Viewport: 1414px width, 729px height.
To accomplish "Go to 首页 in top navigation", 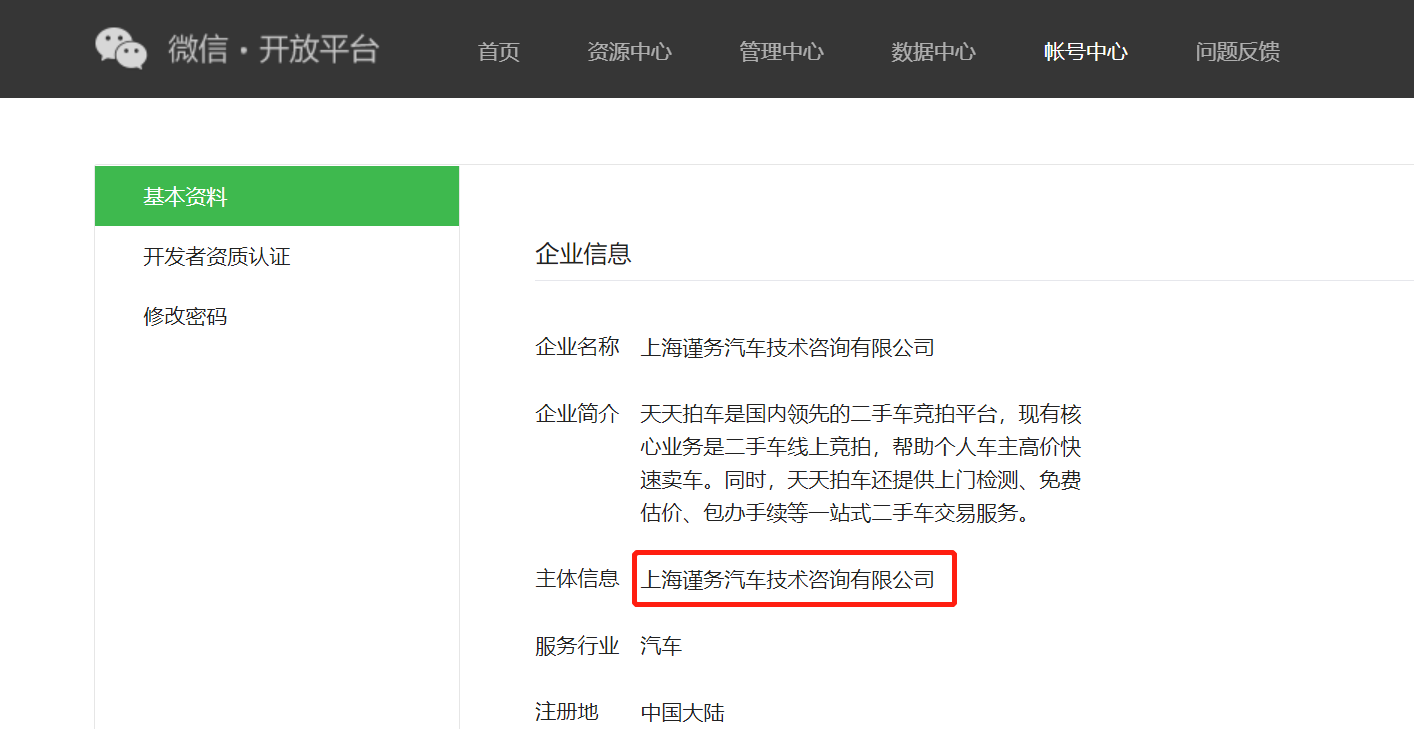I will click(499, 52).
